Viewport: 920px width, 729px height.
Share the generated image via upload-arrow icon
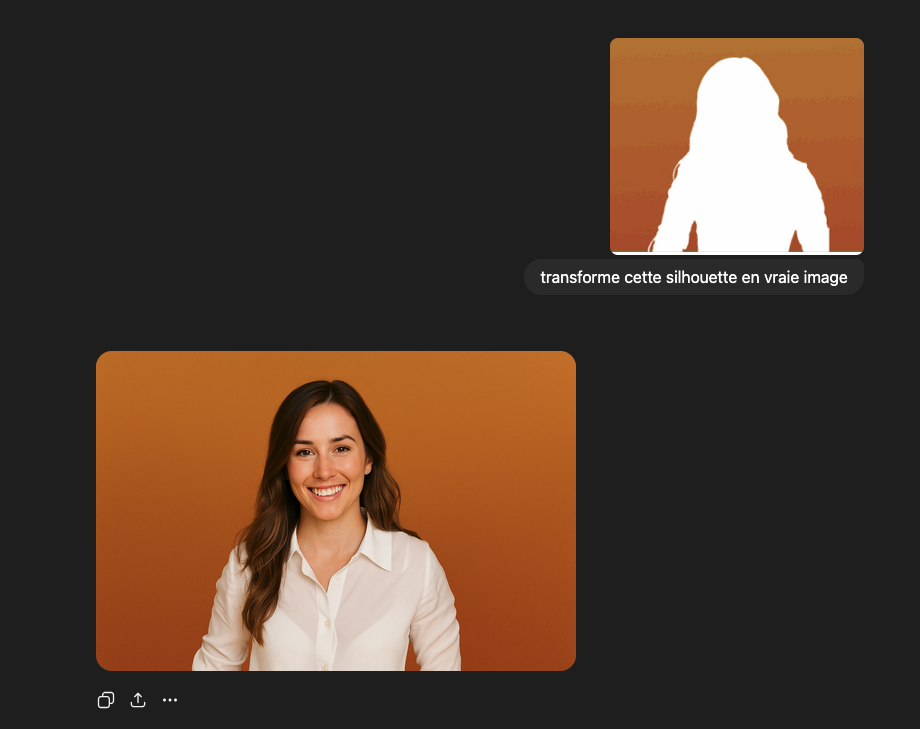point(138,700)
